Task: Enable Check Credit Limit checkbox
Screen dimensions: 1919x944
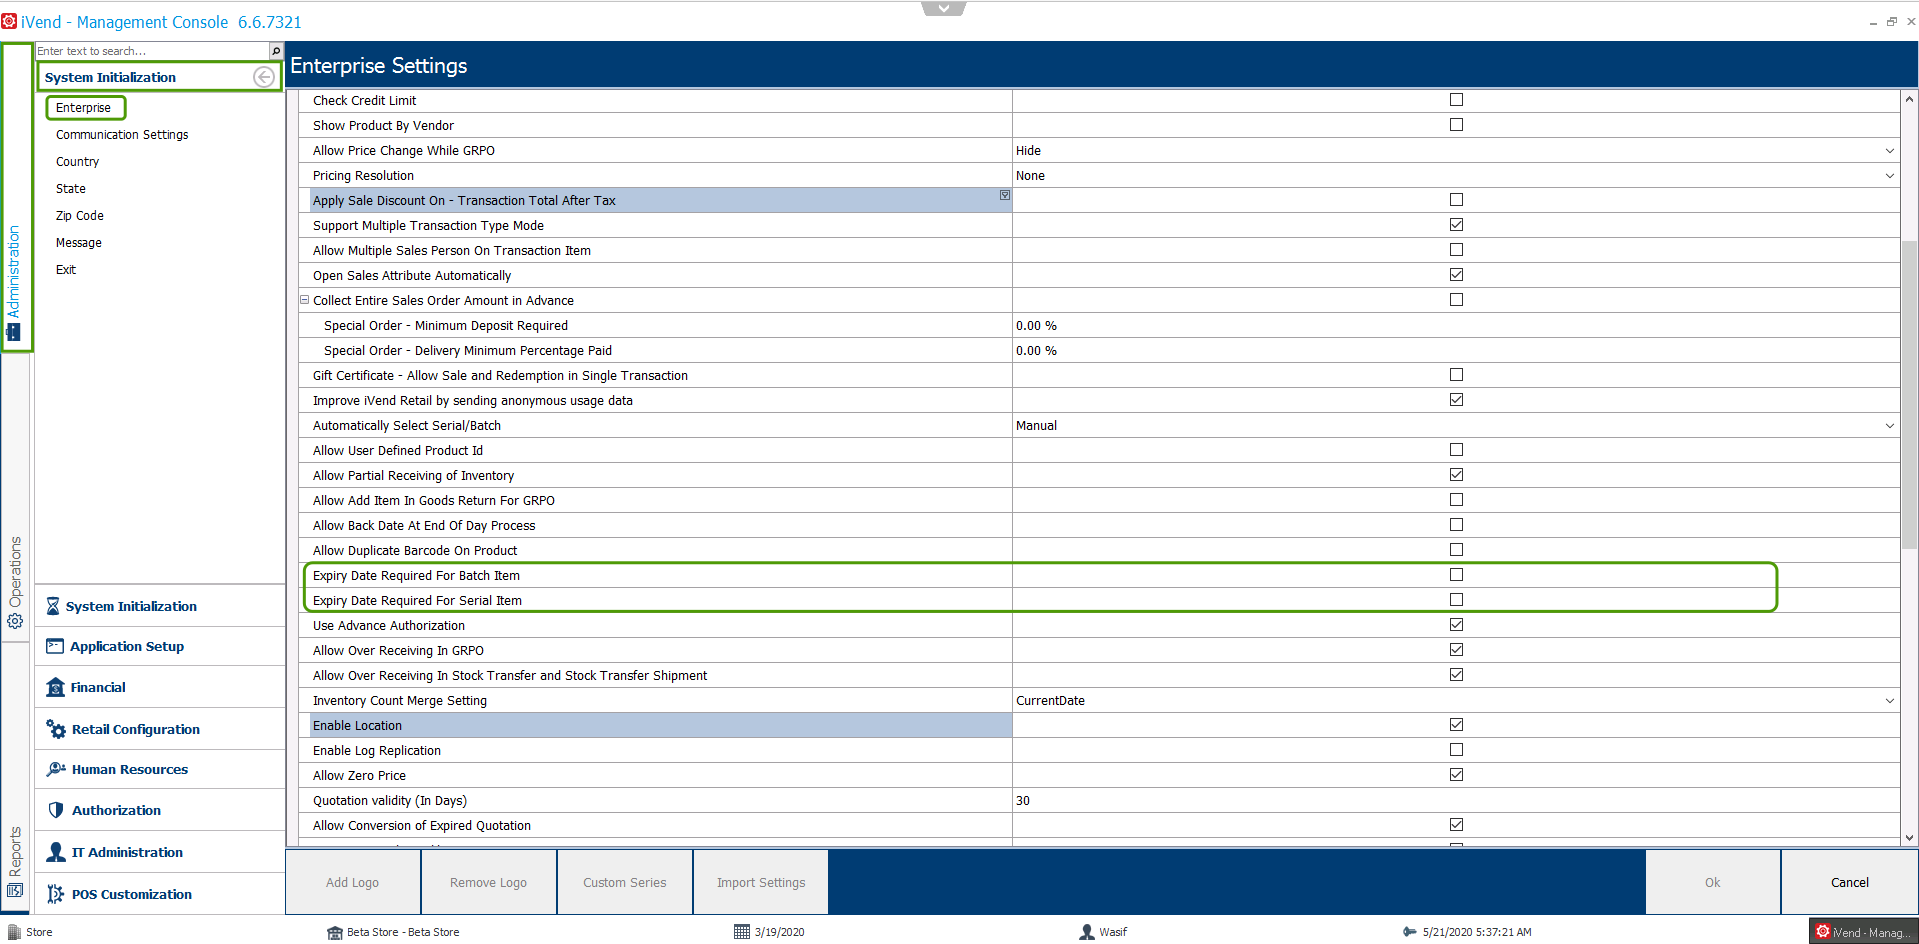Action: coord(1456,100)
